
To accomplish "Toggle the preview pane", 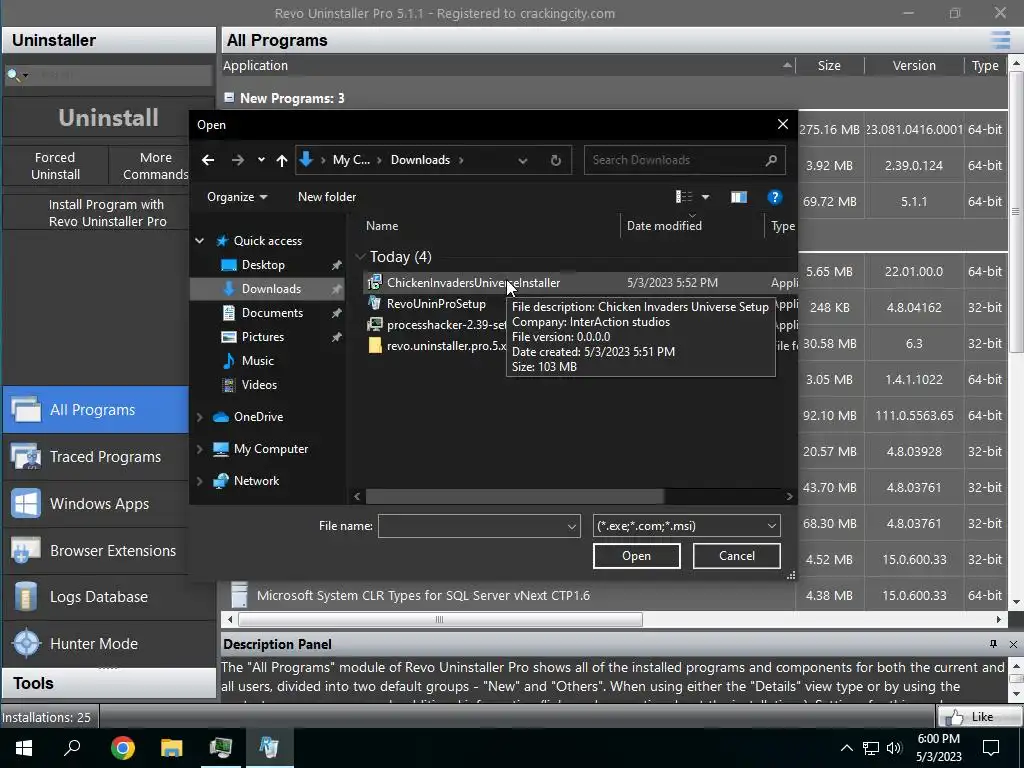I will click(739, 197).
